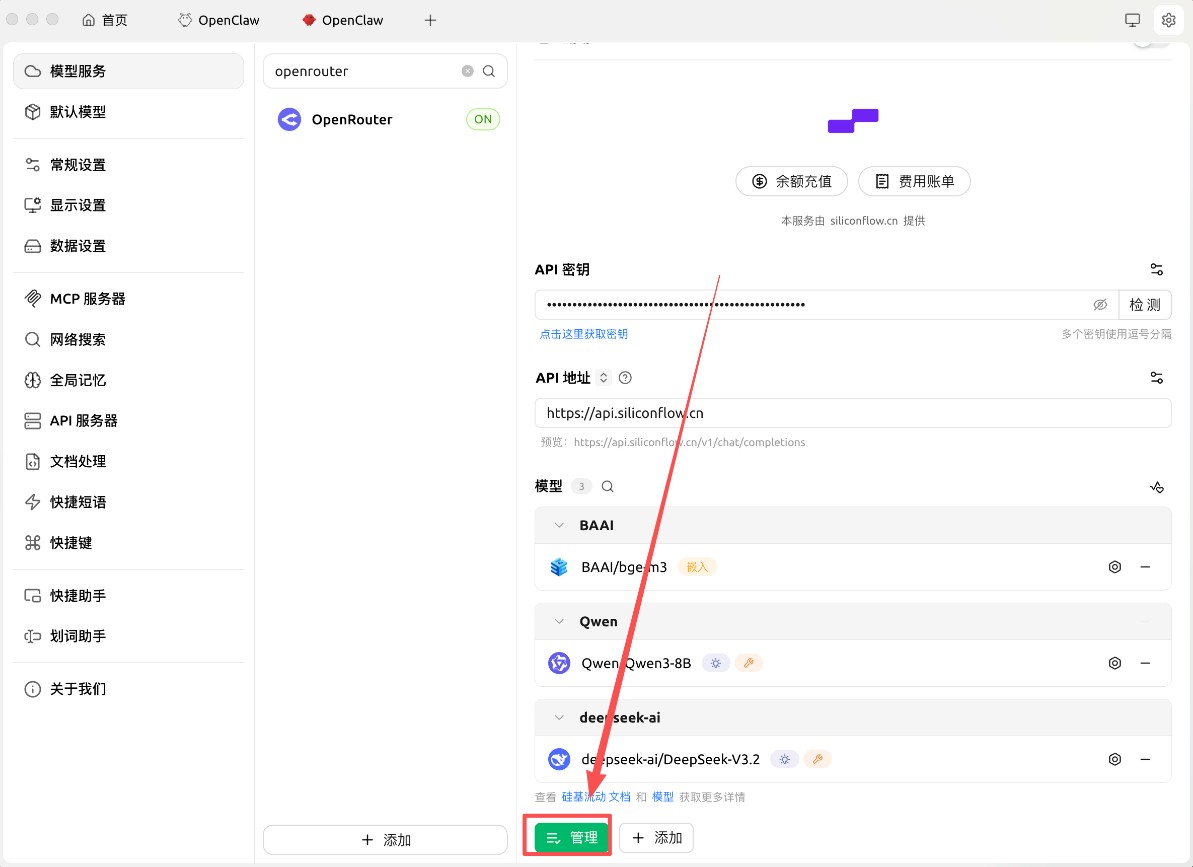Click inside the API 地址 input field
The height and width of the screenshot is (867, 1193).
click(852, 412)
